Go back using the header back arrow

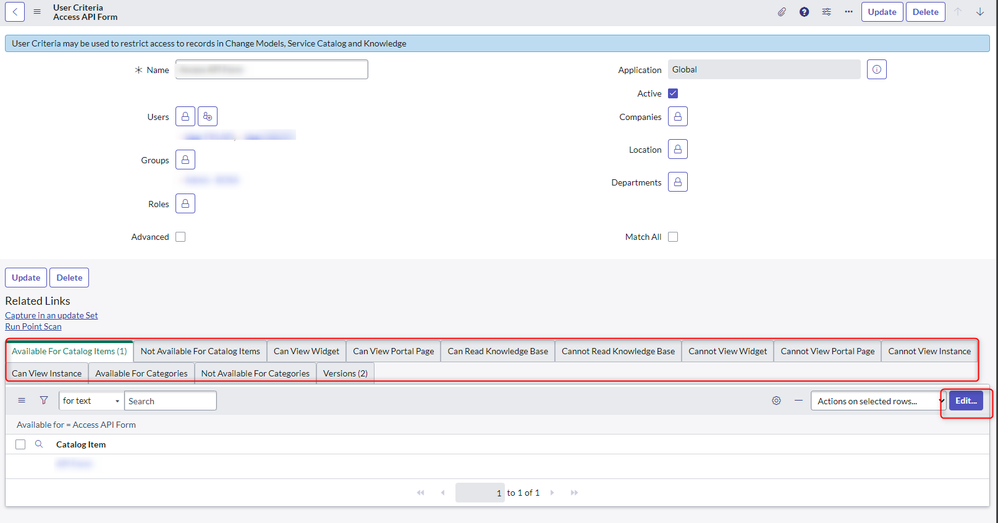click(x=15, y=11)
